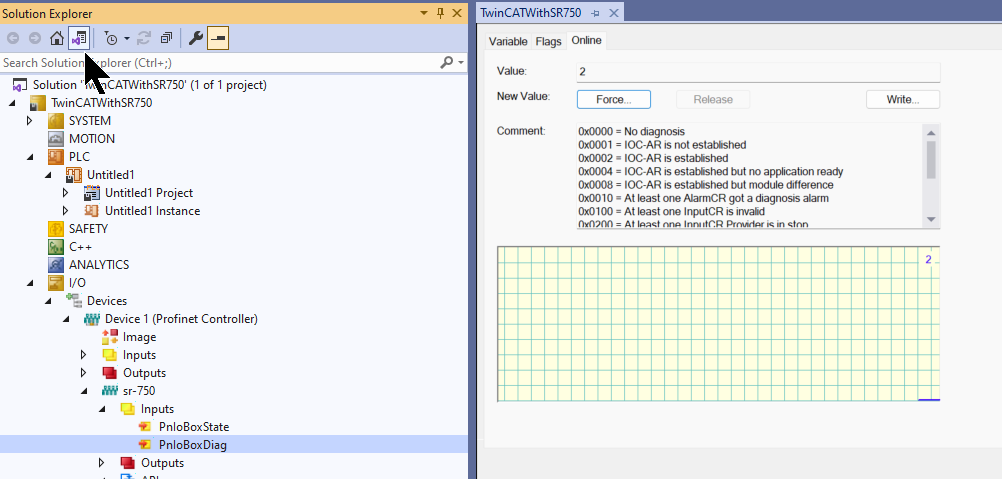
Task: Select the sr-750 device icon
Action: (110, 391)
